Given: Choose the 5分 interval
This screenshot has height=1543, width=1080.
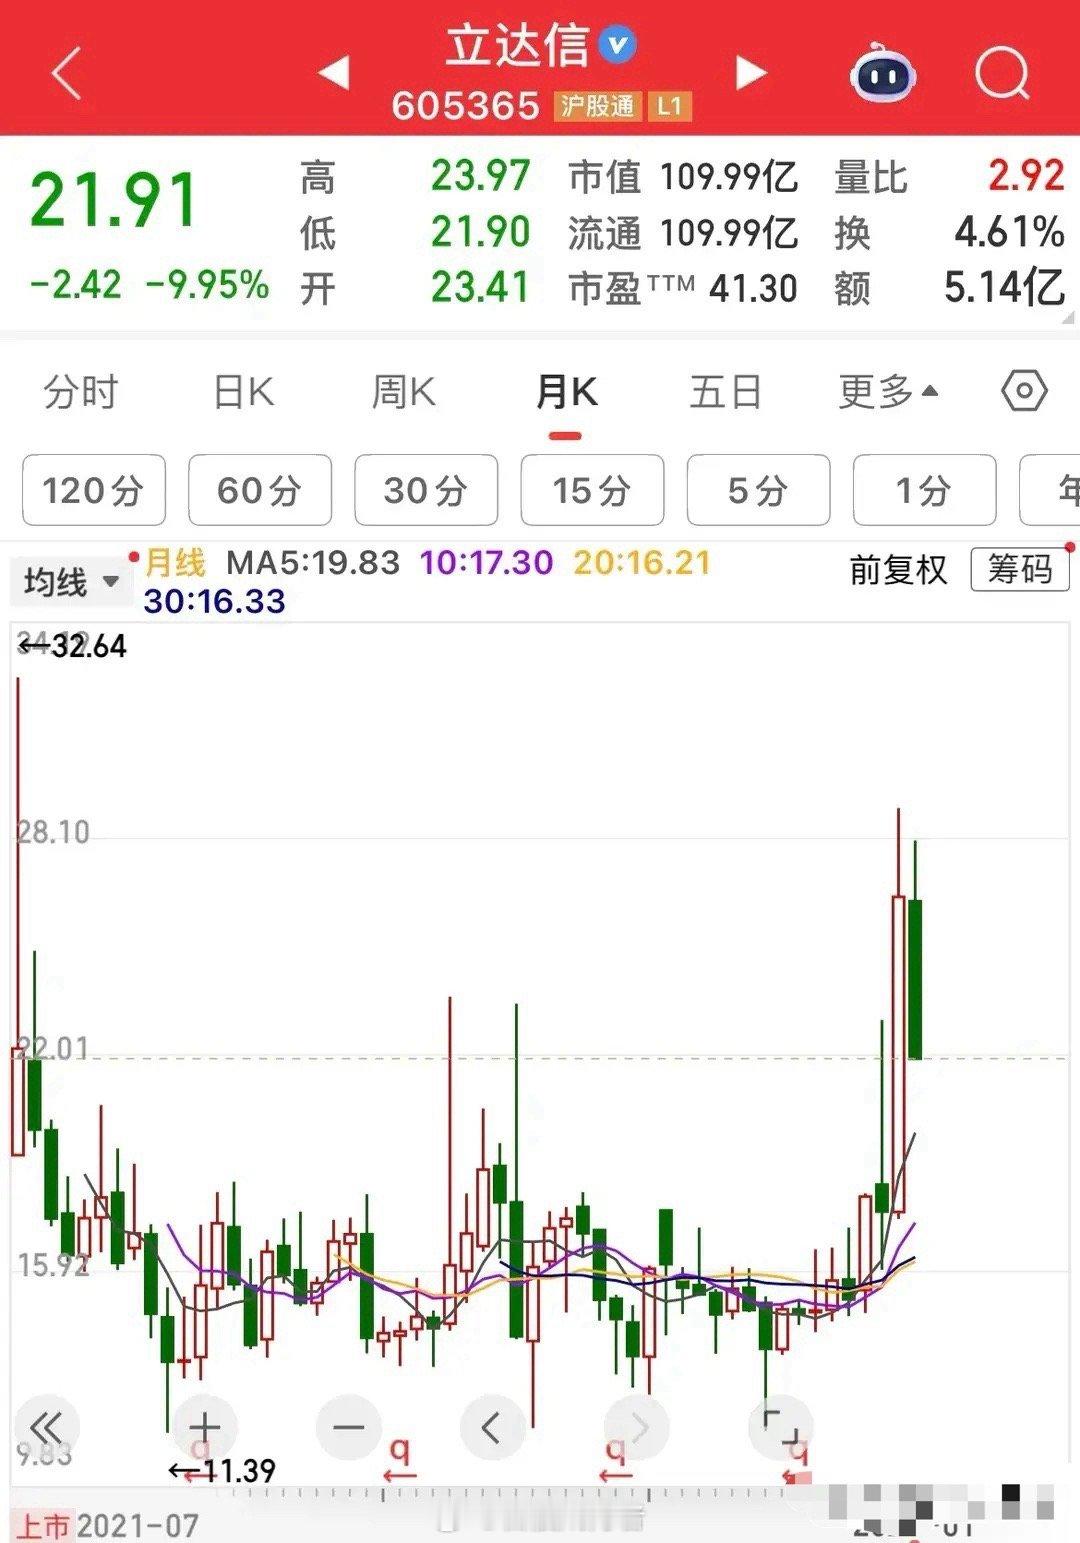Looking at the screenshot, I should click(757, 490).
